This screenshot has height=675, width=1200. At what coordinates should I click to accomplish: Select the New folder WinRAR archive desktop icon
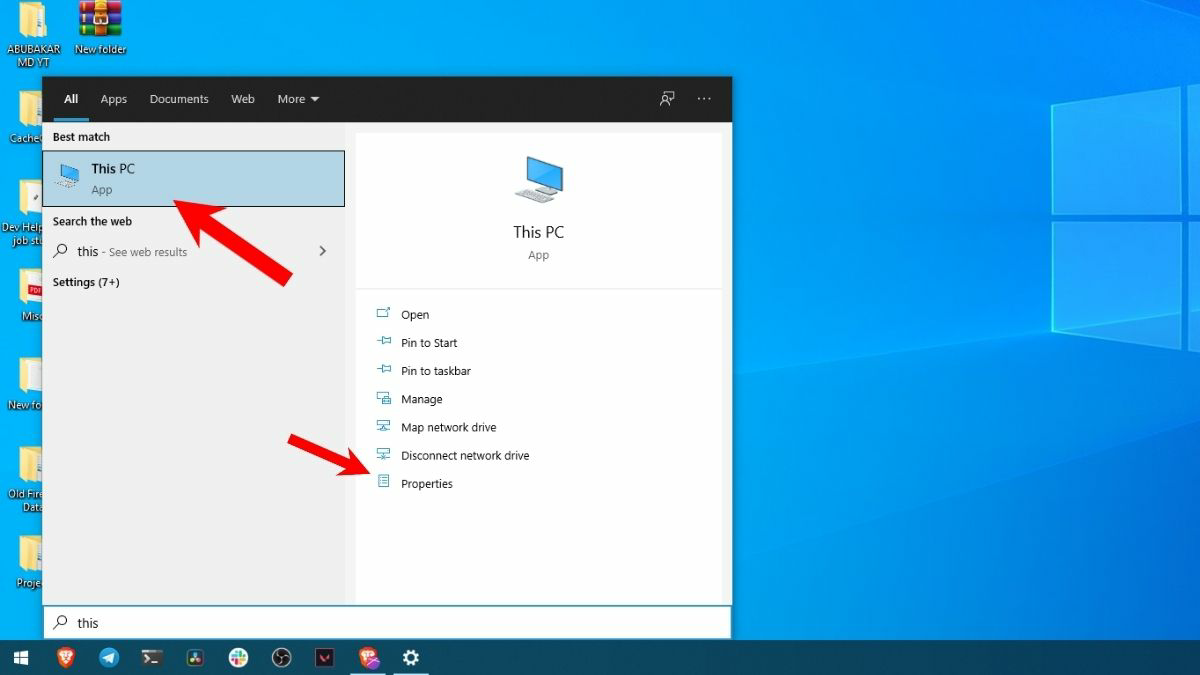click(100, 27)
